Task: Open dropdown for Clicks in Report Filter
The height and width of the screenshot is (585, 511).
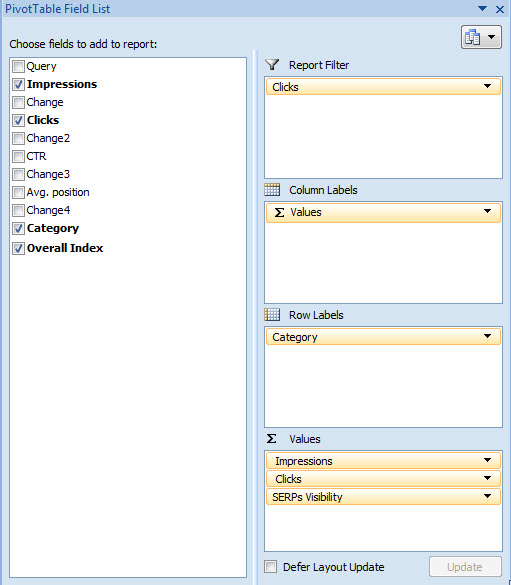Action: [x=487, y=86]
